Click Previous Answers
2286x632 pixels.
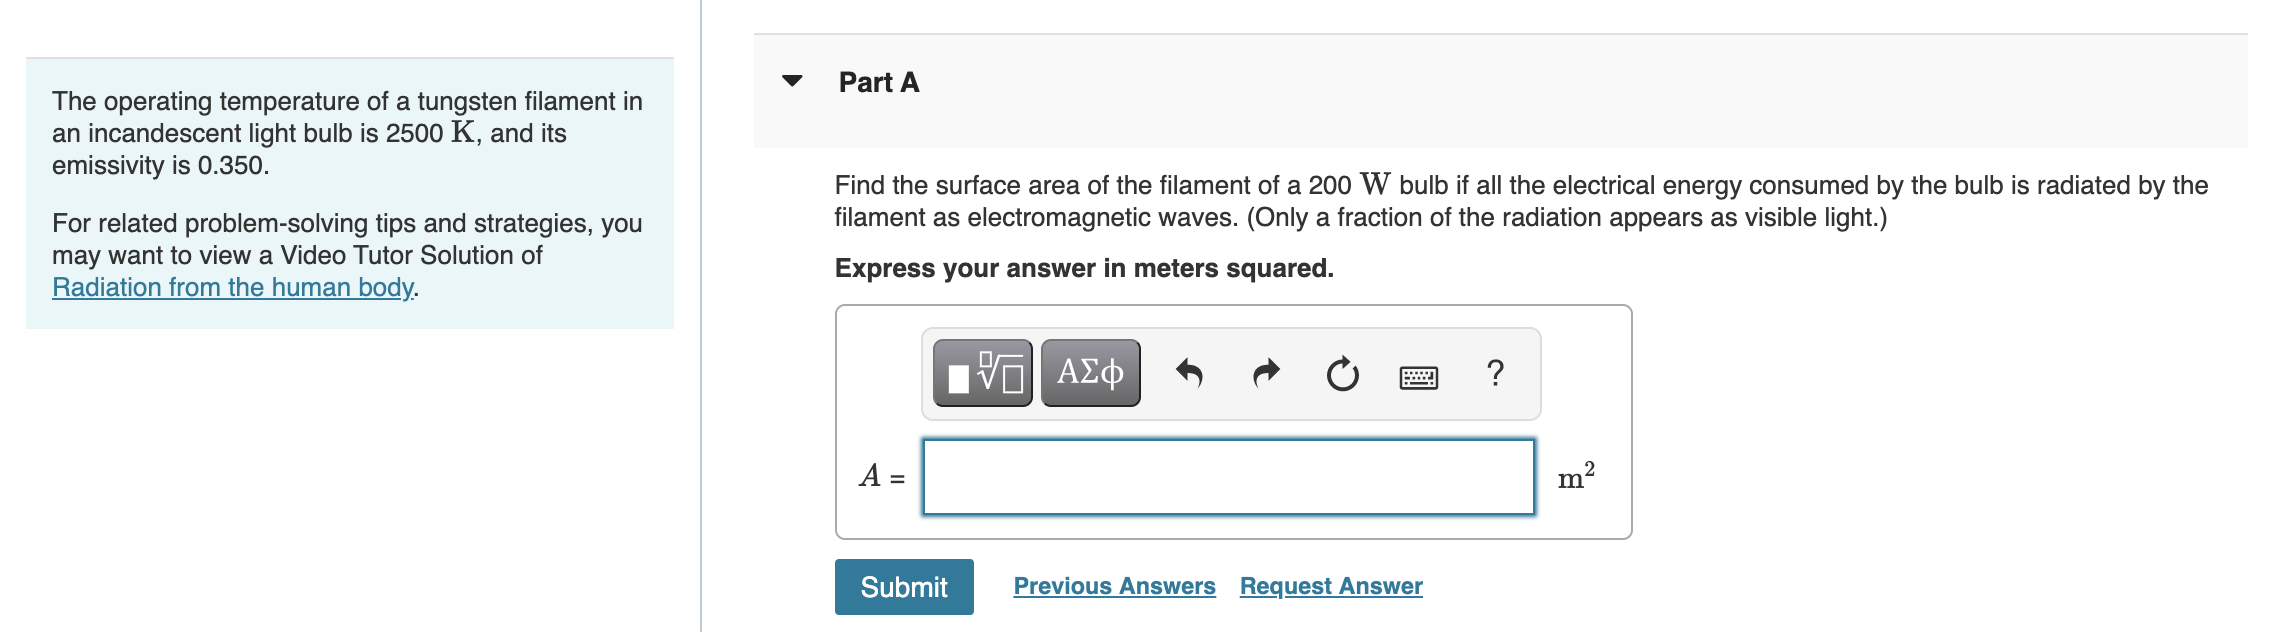coord(1114,586)
